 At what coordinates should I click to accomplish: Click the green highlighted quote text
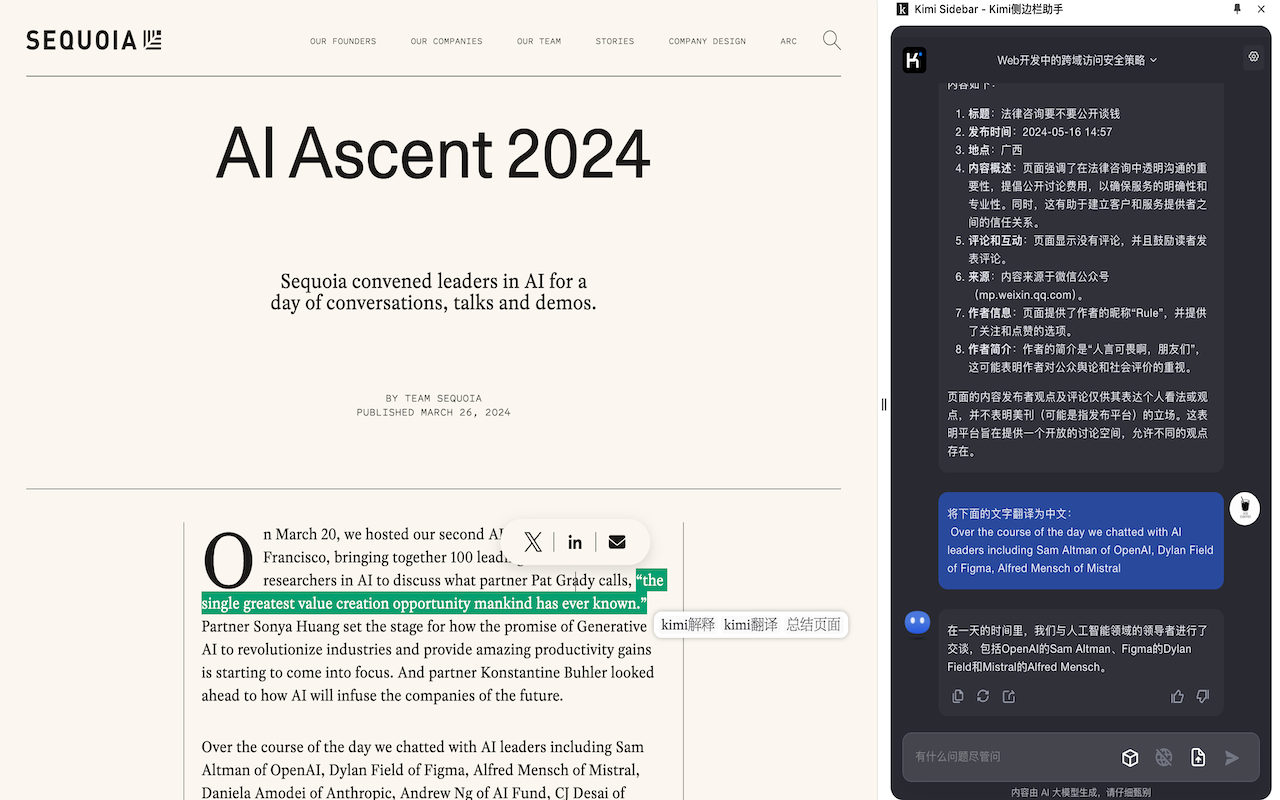[x=434, y=592]
